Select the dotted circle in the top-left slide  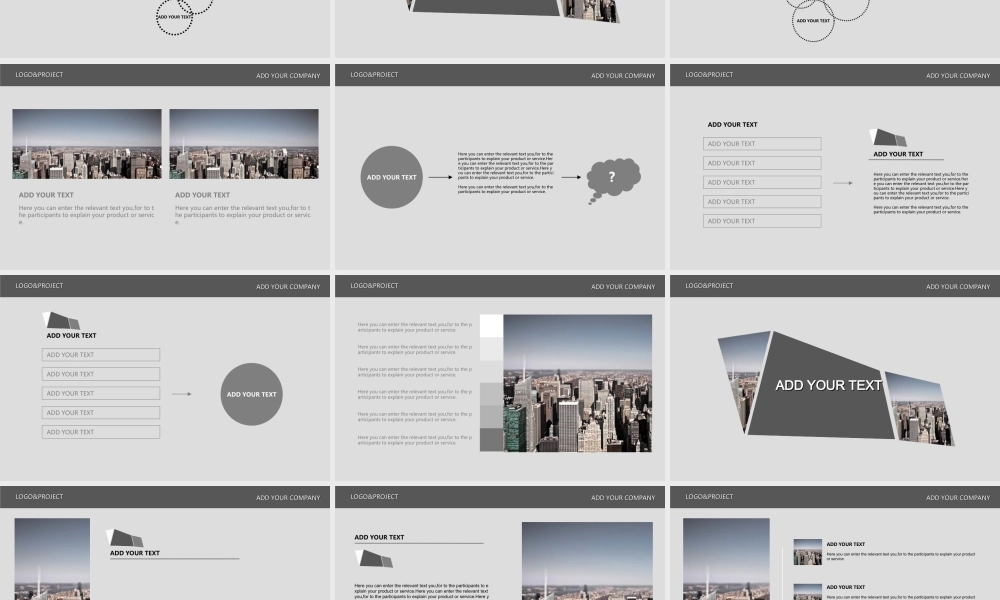[x=174, y=17]
